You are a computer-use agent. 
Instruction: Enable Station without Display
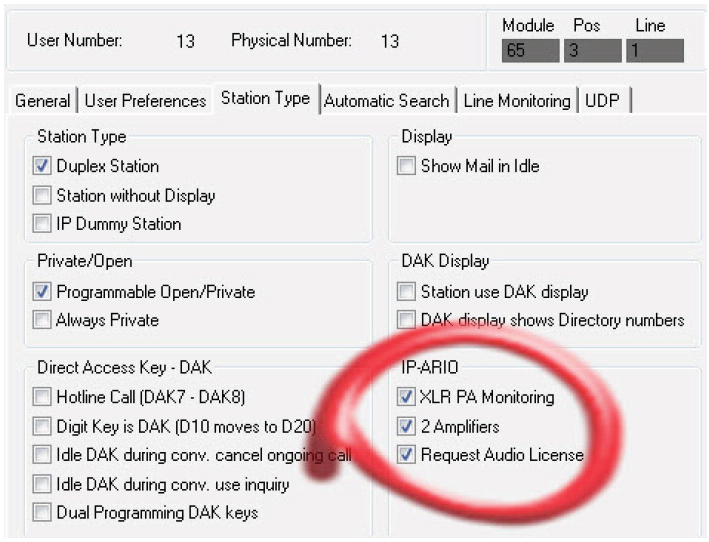(x=42, y=195)
